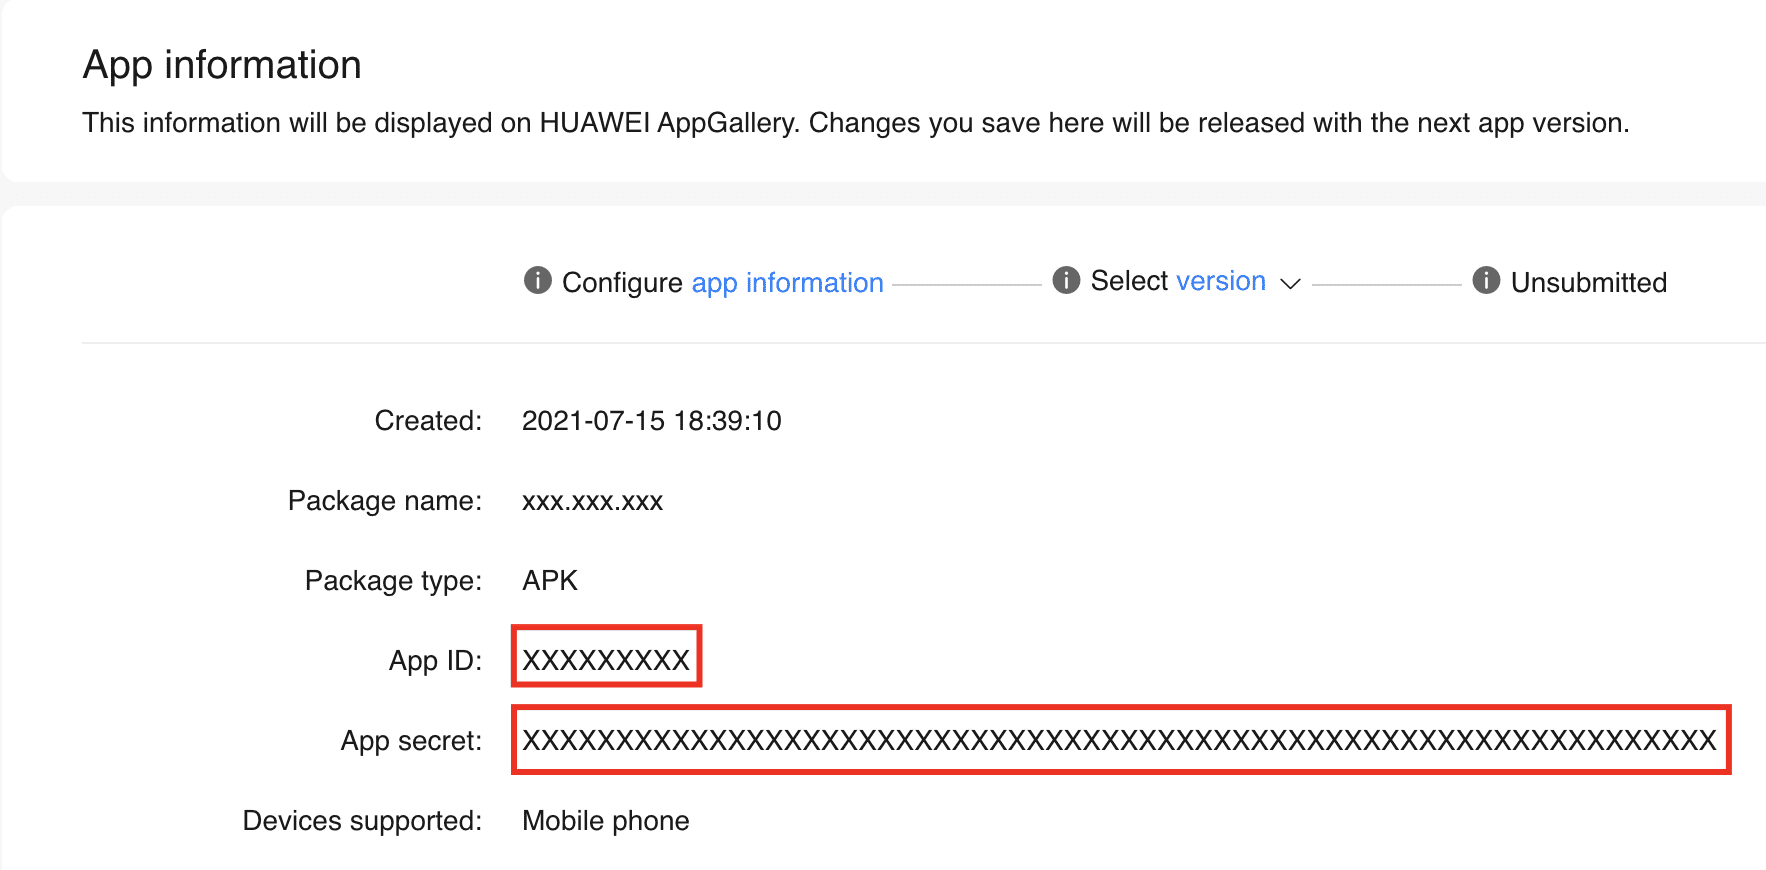Click the Mobile phone device value

pyautogui.click(x=605, y=821)
